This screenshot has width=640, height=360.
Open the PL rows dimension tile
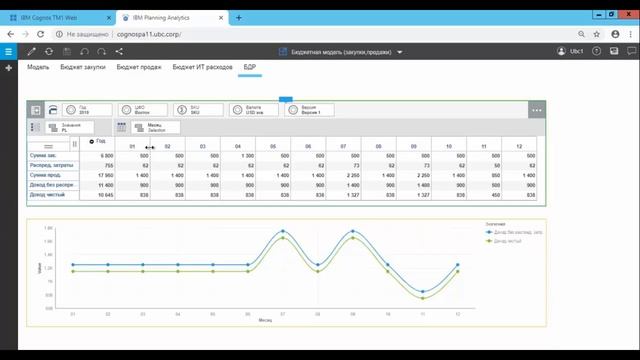click(69, 127)
